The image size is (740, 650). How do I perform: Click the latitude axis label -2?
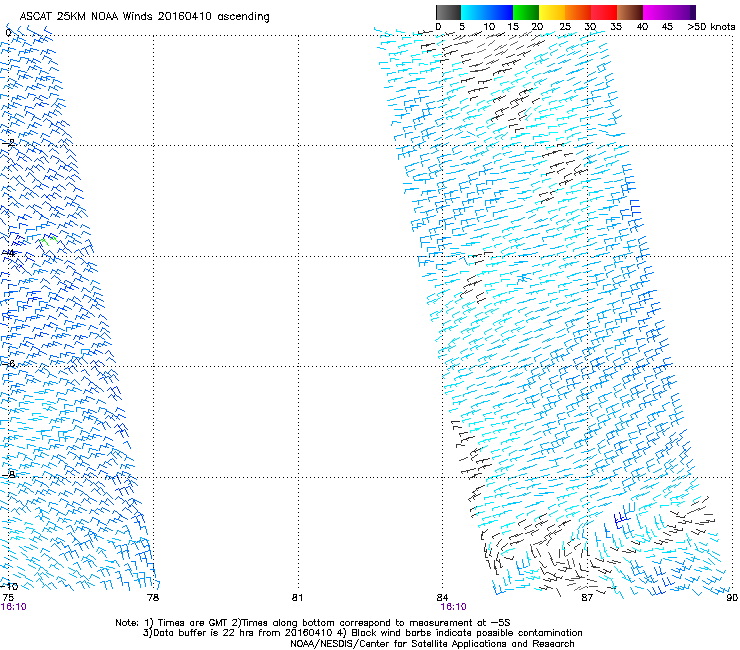click(8, 143)
